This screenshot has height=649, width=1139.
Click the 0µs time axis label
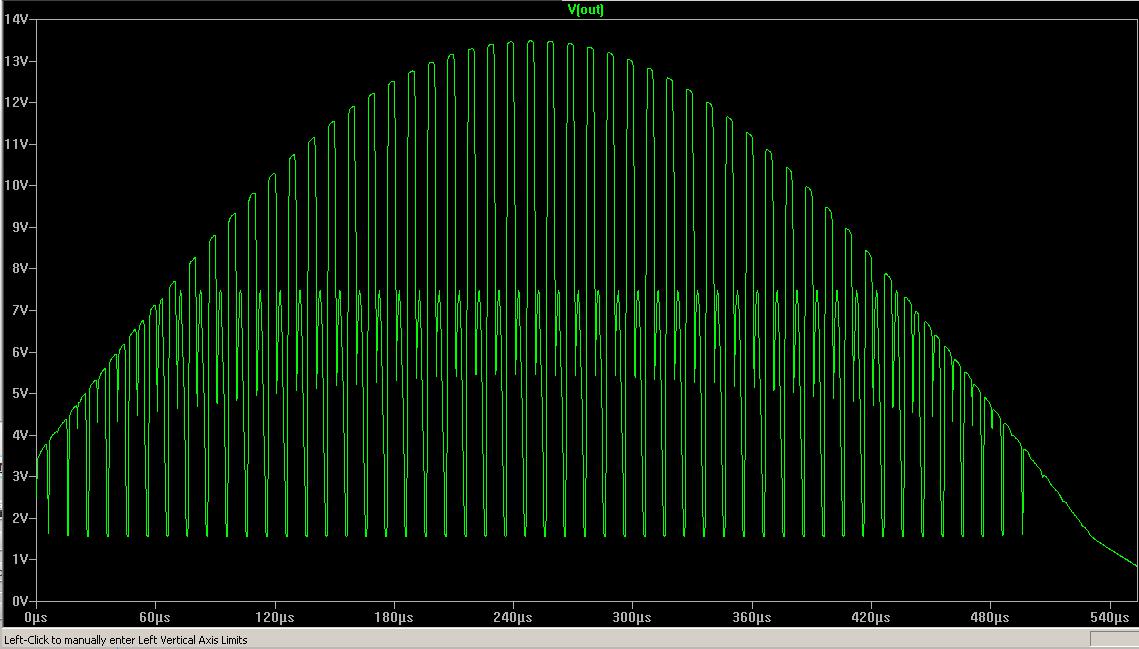pyautogui.click(x=36, y=617)
